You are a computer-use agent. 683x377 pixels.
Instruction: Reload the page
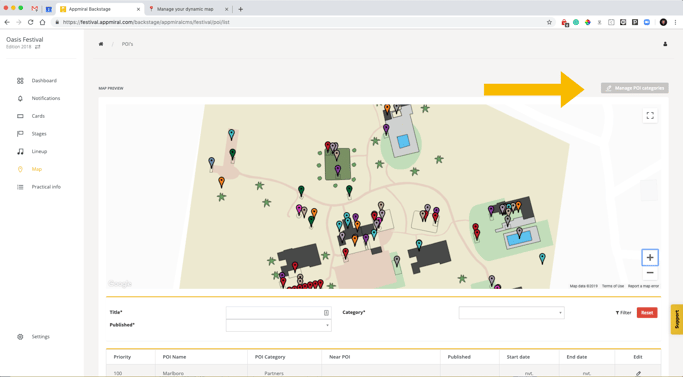[x=30, y=22]
